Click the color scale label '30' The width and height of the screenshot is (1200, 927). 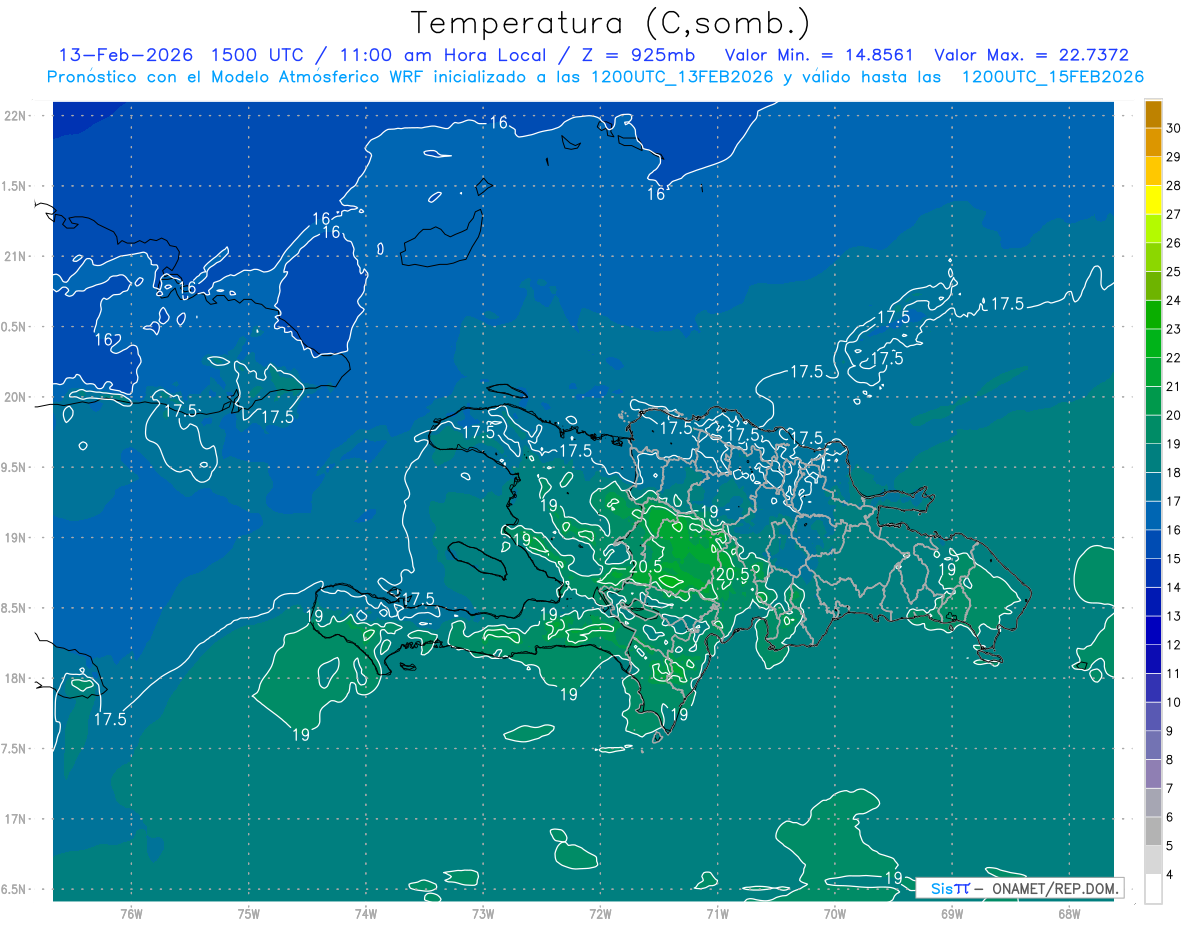coord(1174,128)
